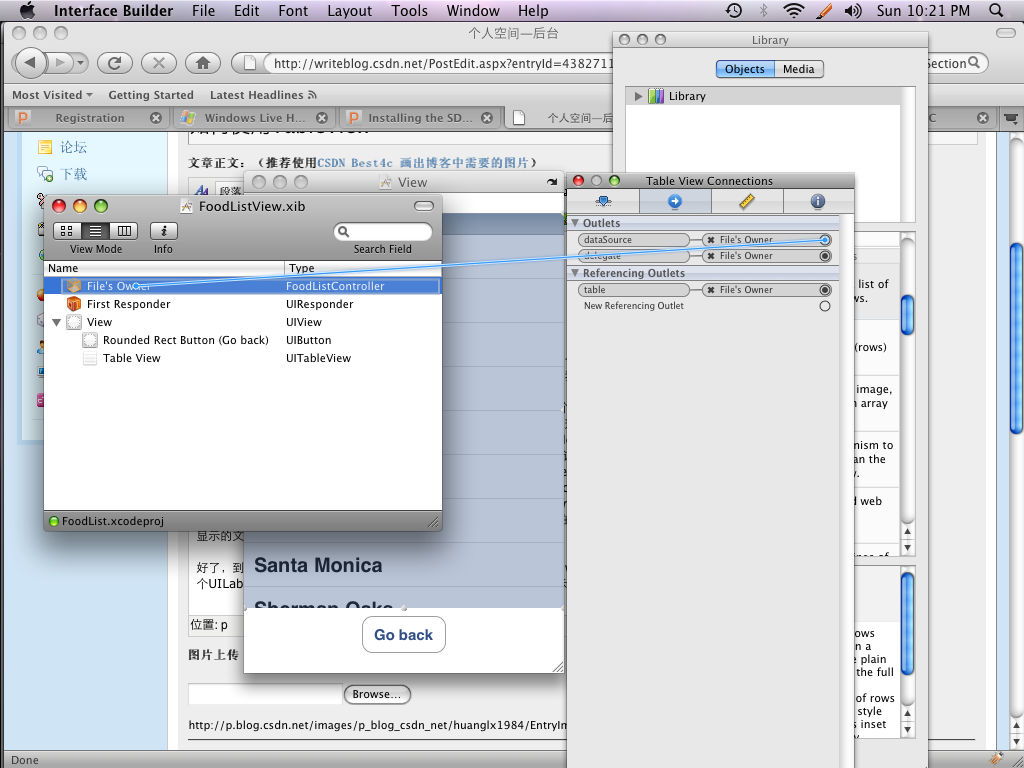Click the Library list scrollbar thumb

pyautogui.click(x=908, y=315)
